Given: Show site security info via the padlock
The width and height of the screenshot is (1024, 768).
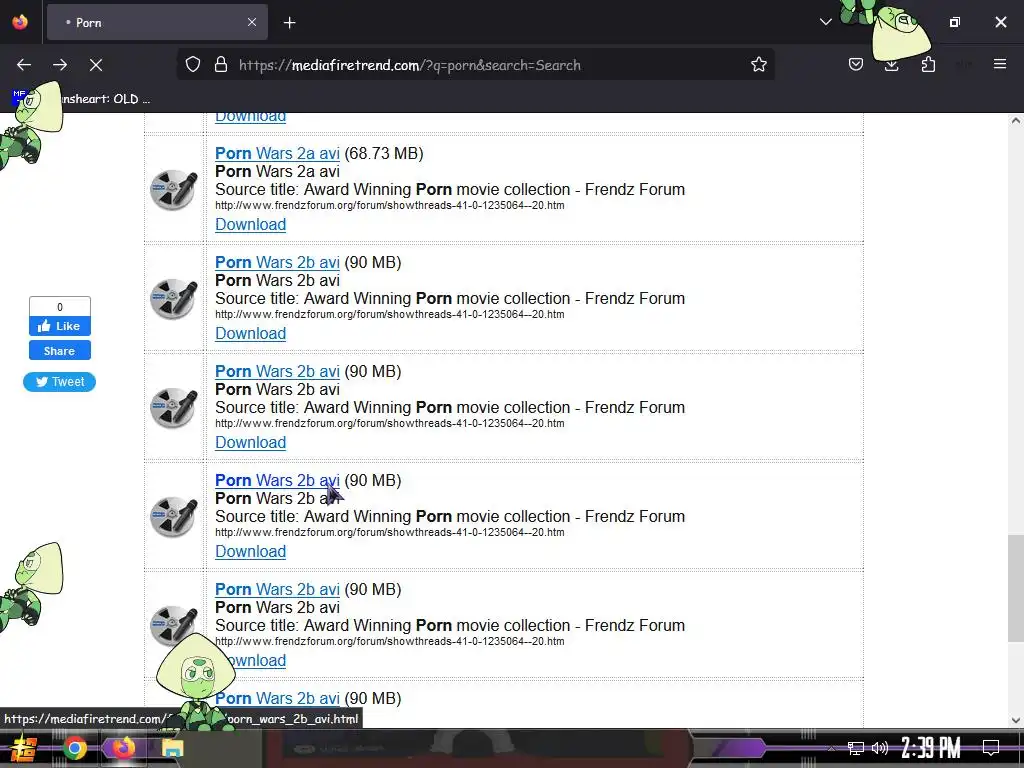Looking at the screenshot, I should coord(221,65).
